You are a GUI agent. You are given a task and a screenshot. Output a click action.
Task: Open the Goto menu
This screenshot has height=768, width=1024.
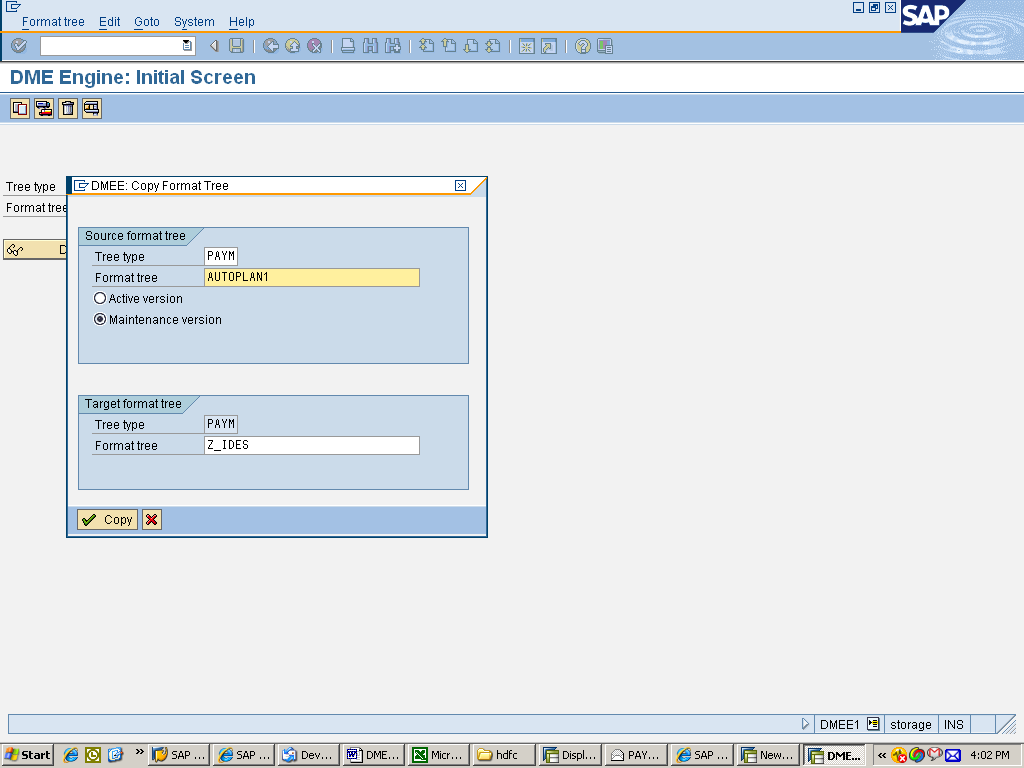(x=146, y=21)
